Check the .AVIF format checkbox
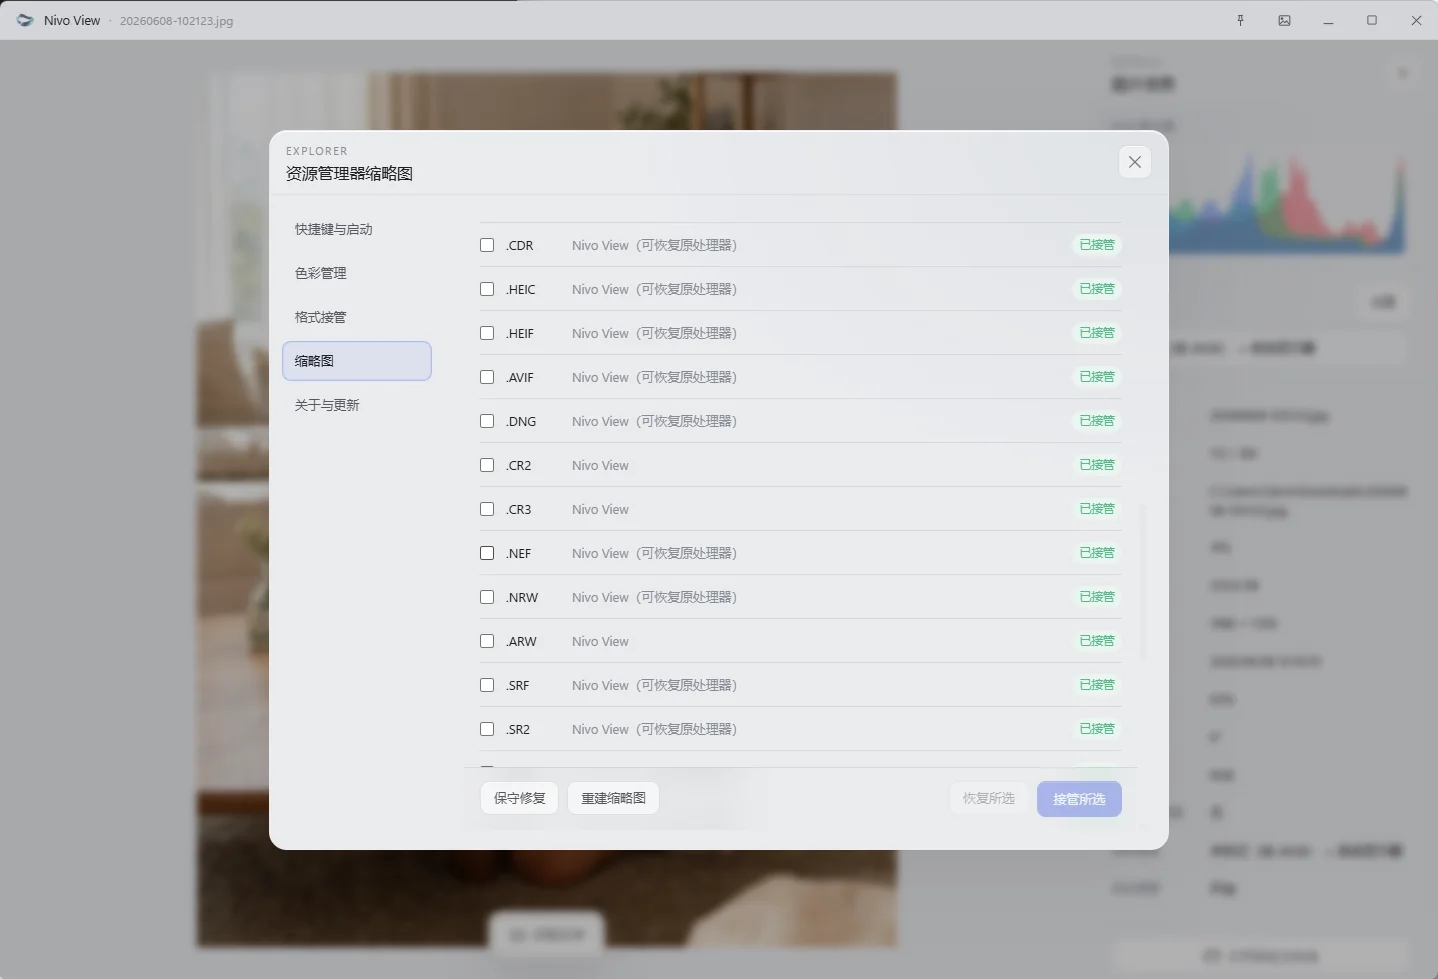Viewport: 1438px width, 979px height. [487, 377]
